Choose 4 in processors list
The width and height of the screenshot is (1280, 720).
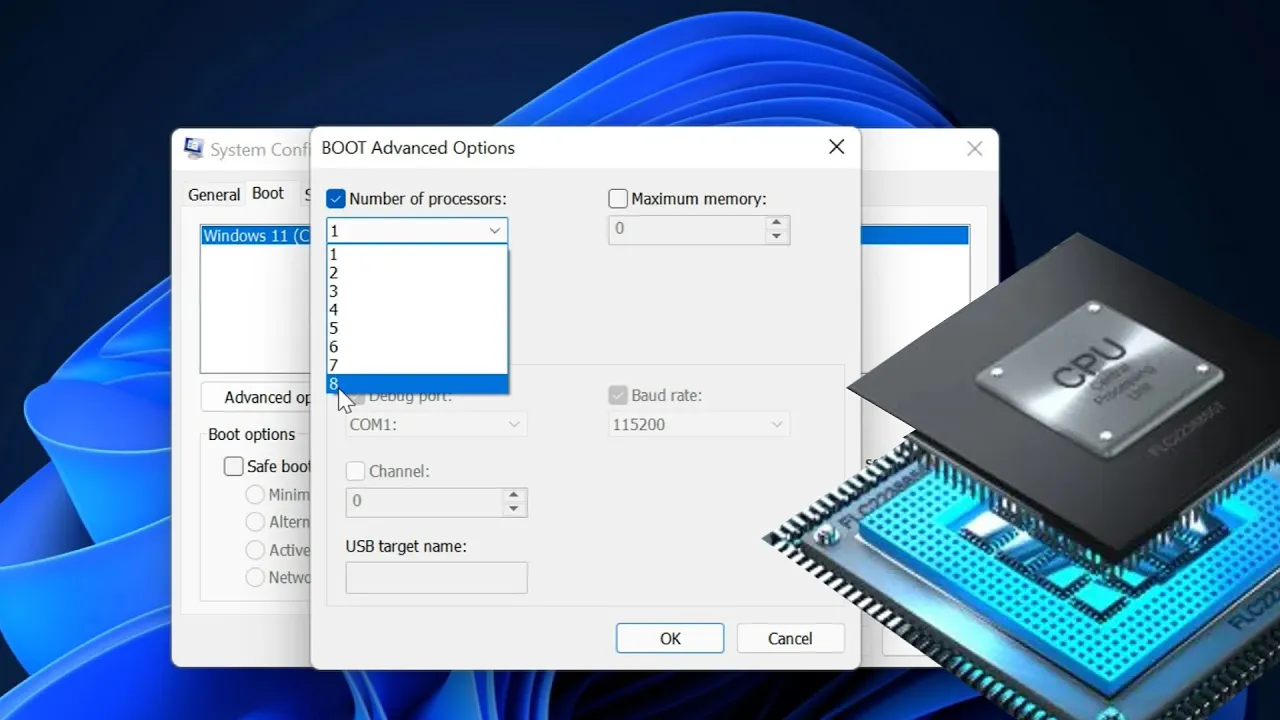(417, 310)
